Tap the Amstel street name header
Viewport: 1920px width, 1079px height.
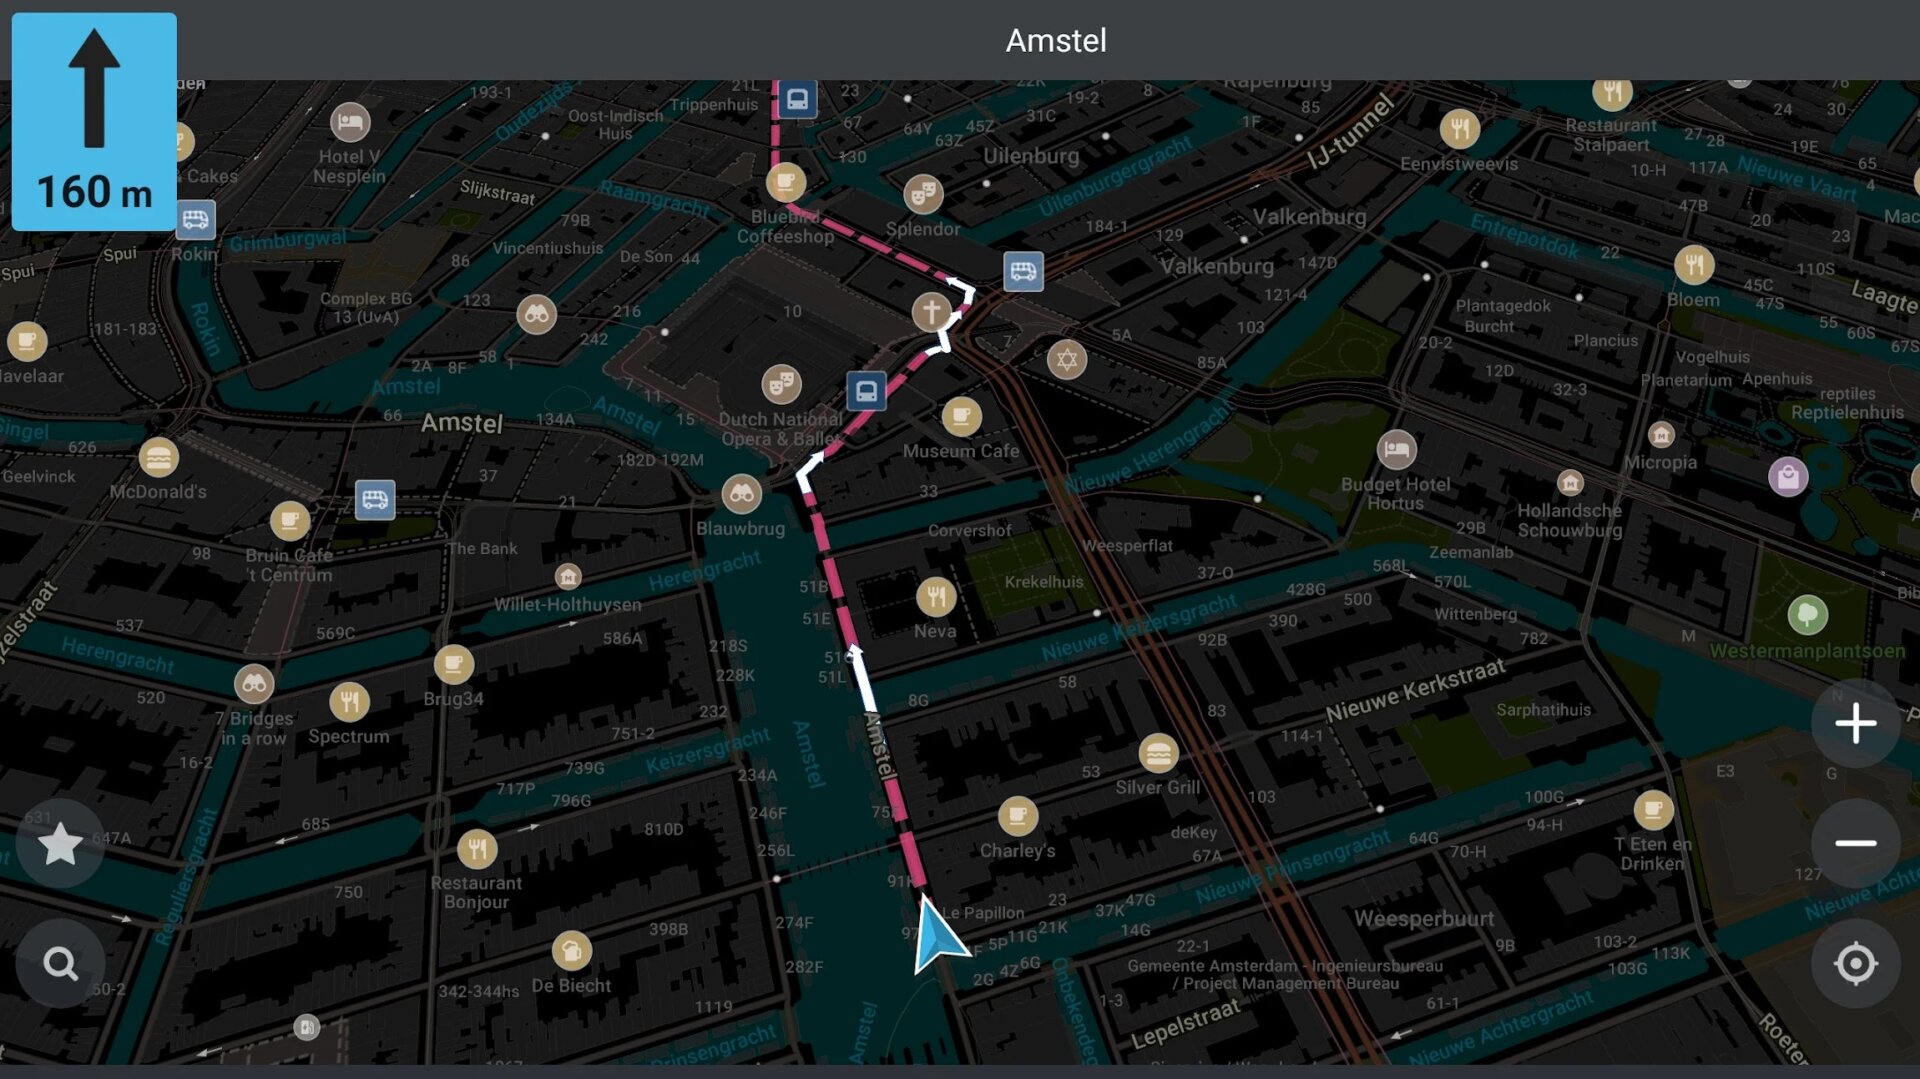click(x=1055, y=40)
